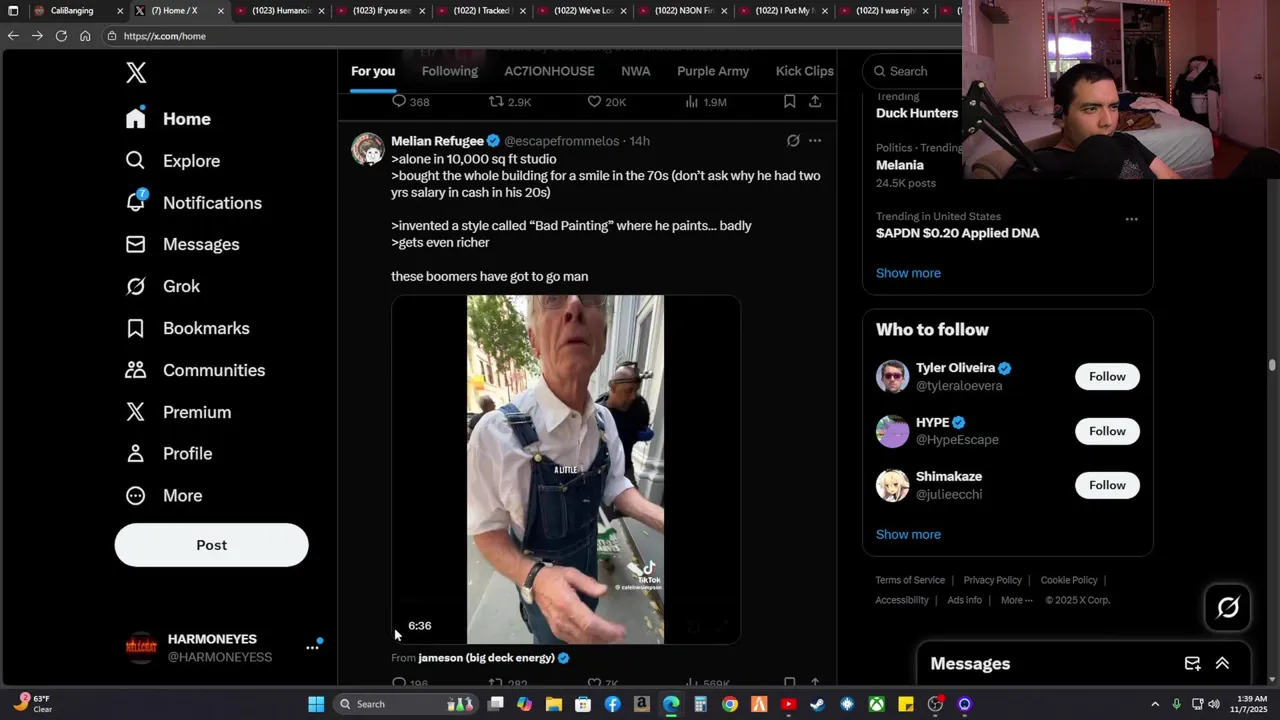Screen dimensions: 1280x720
Task: Switch to the AC7IONHOUSE tab
Action: click(x=549, y=71)
